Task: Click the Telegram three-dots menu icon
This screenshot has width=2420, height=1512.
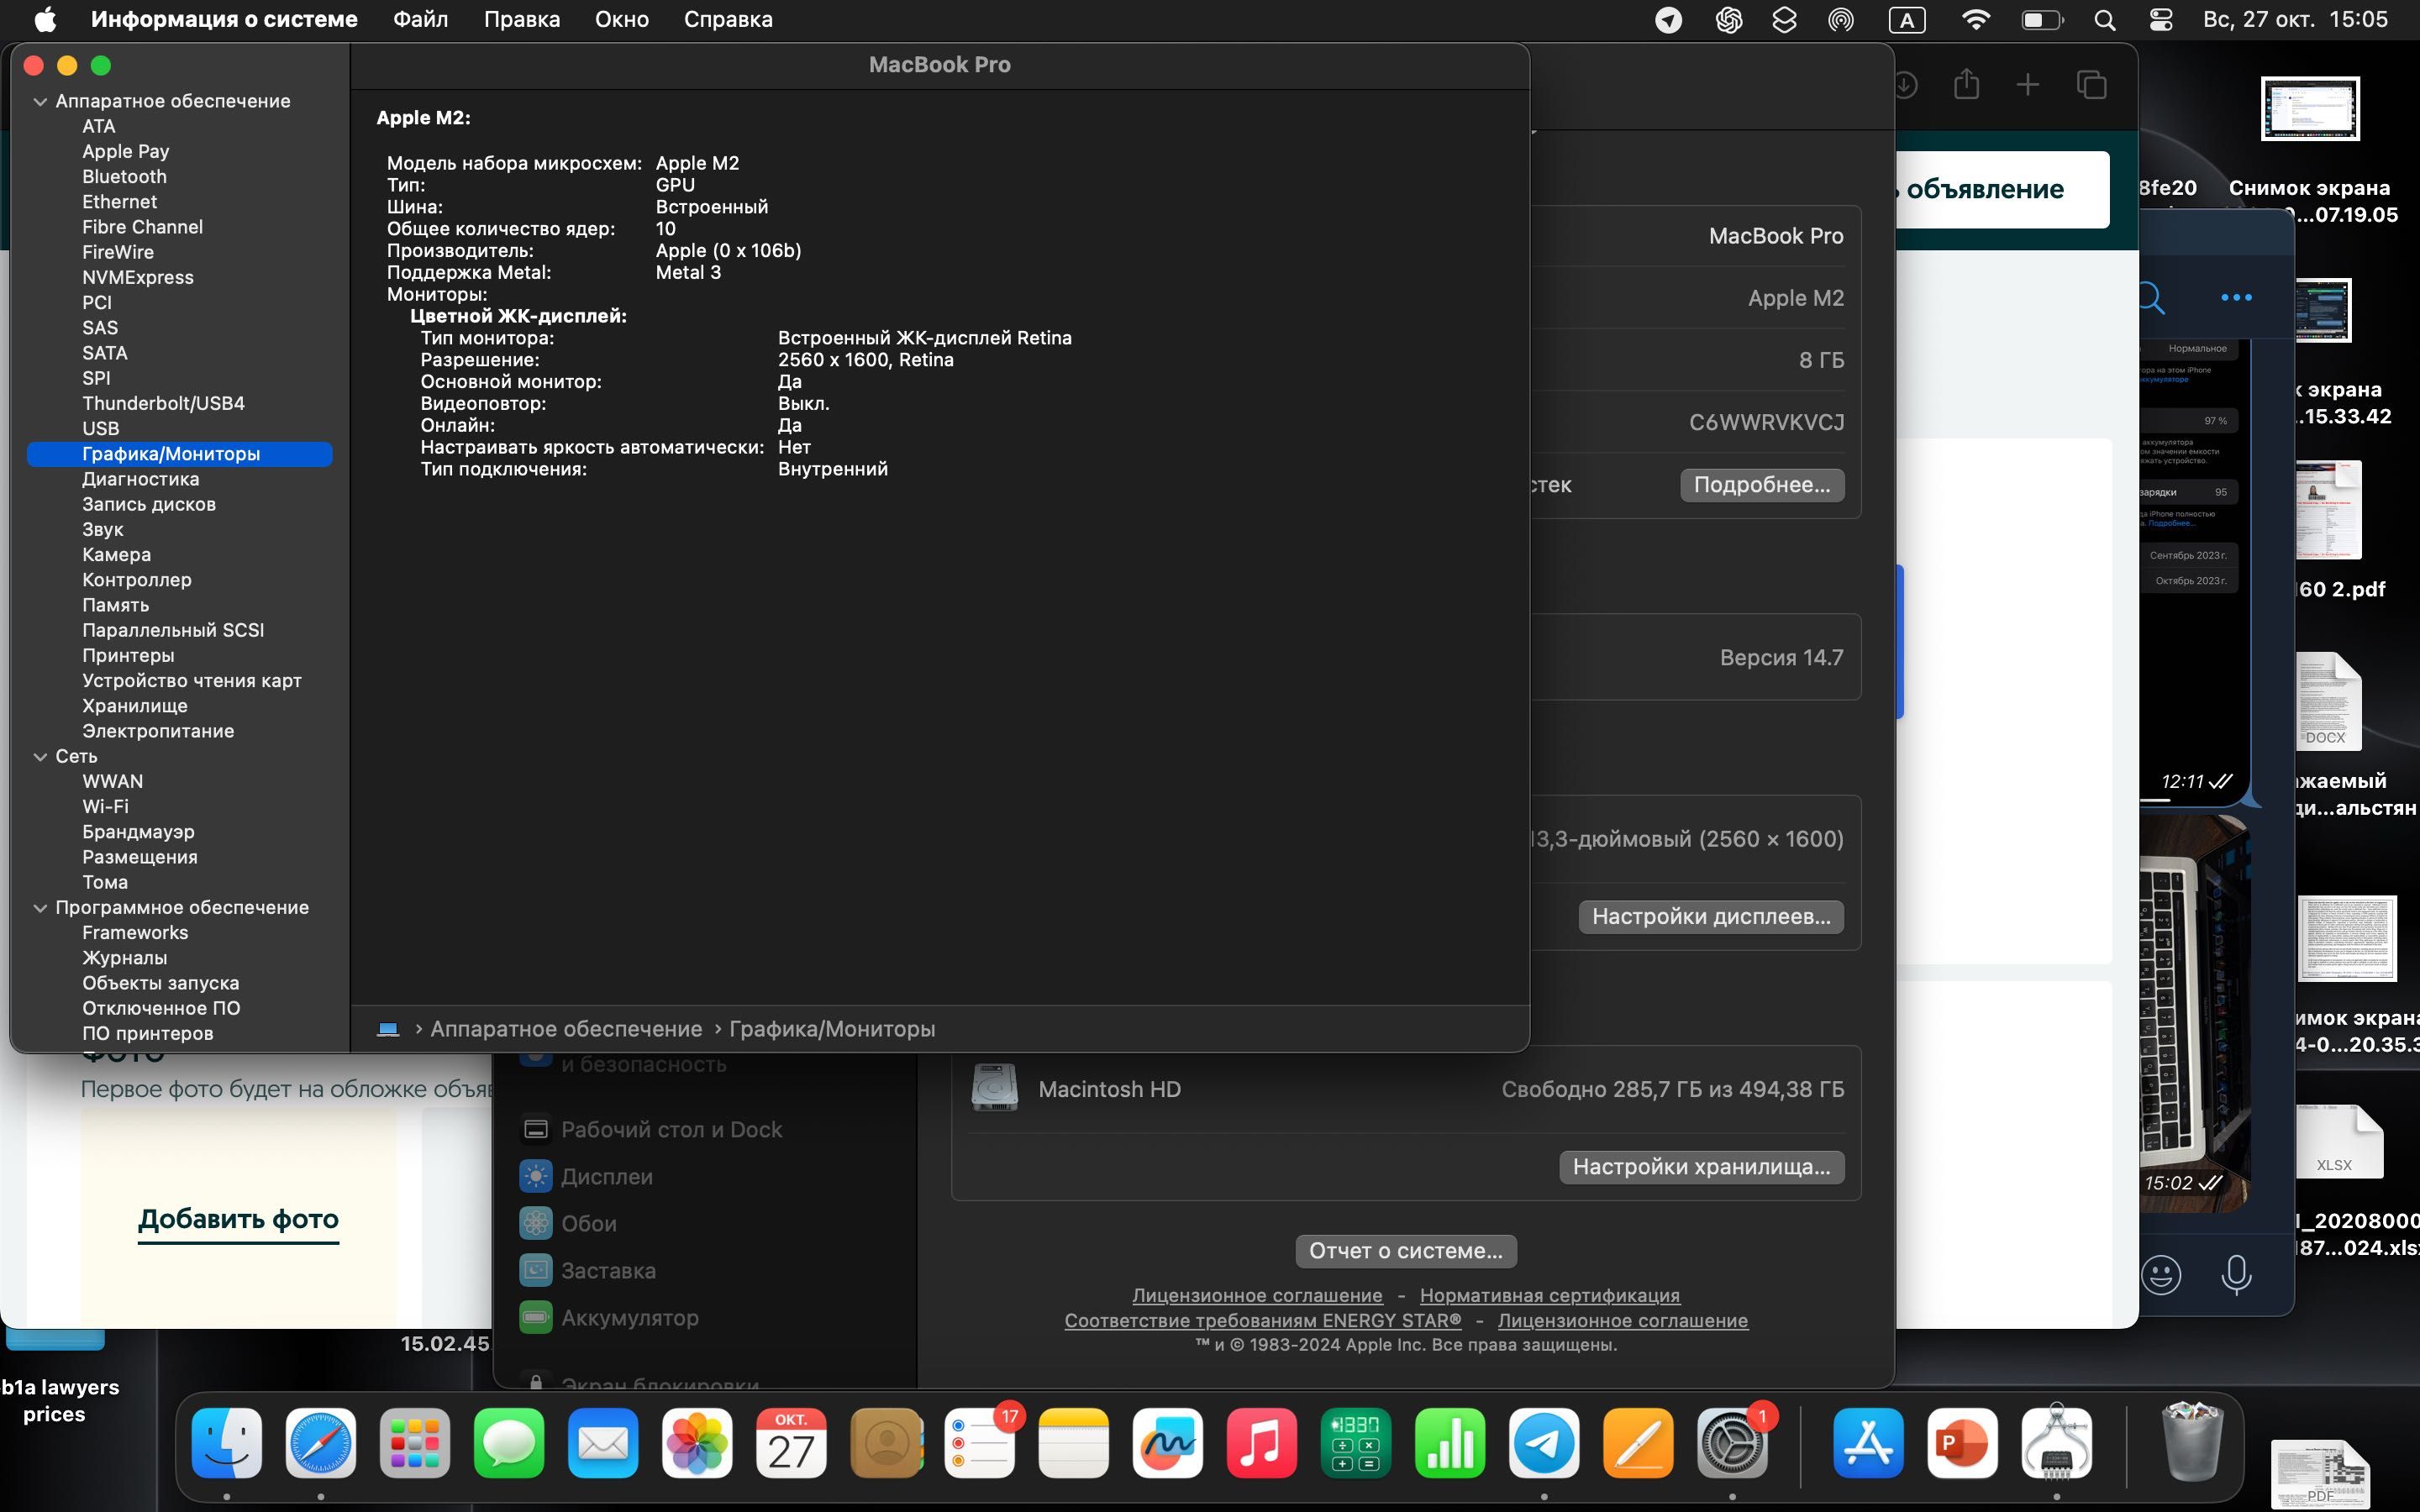Action: click(x=2236, y=297)
